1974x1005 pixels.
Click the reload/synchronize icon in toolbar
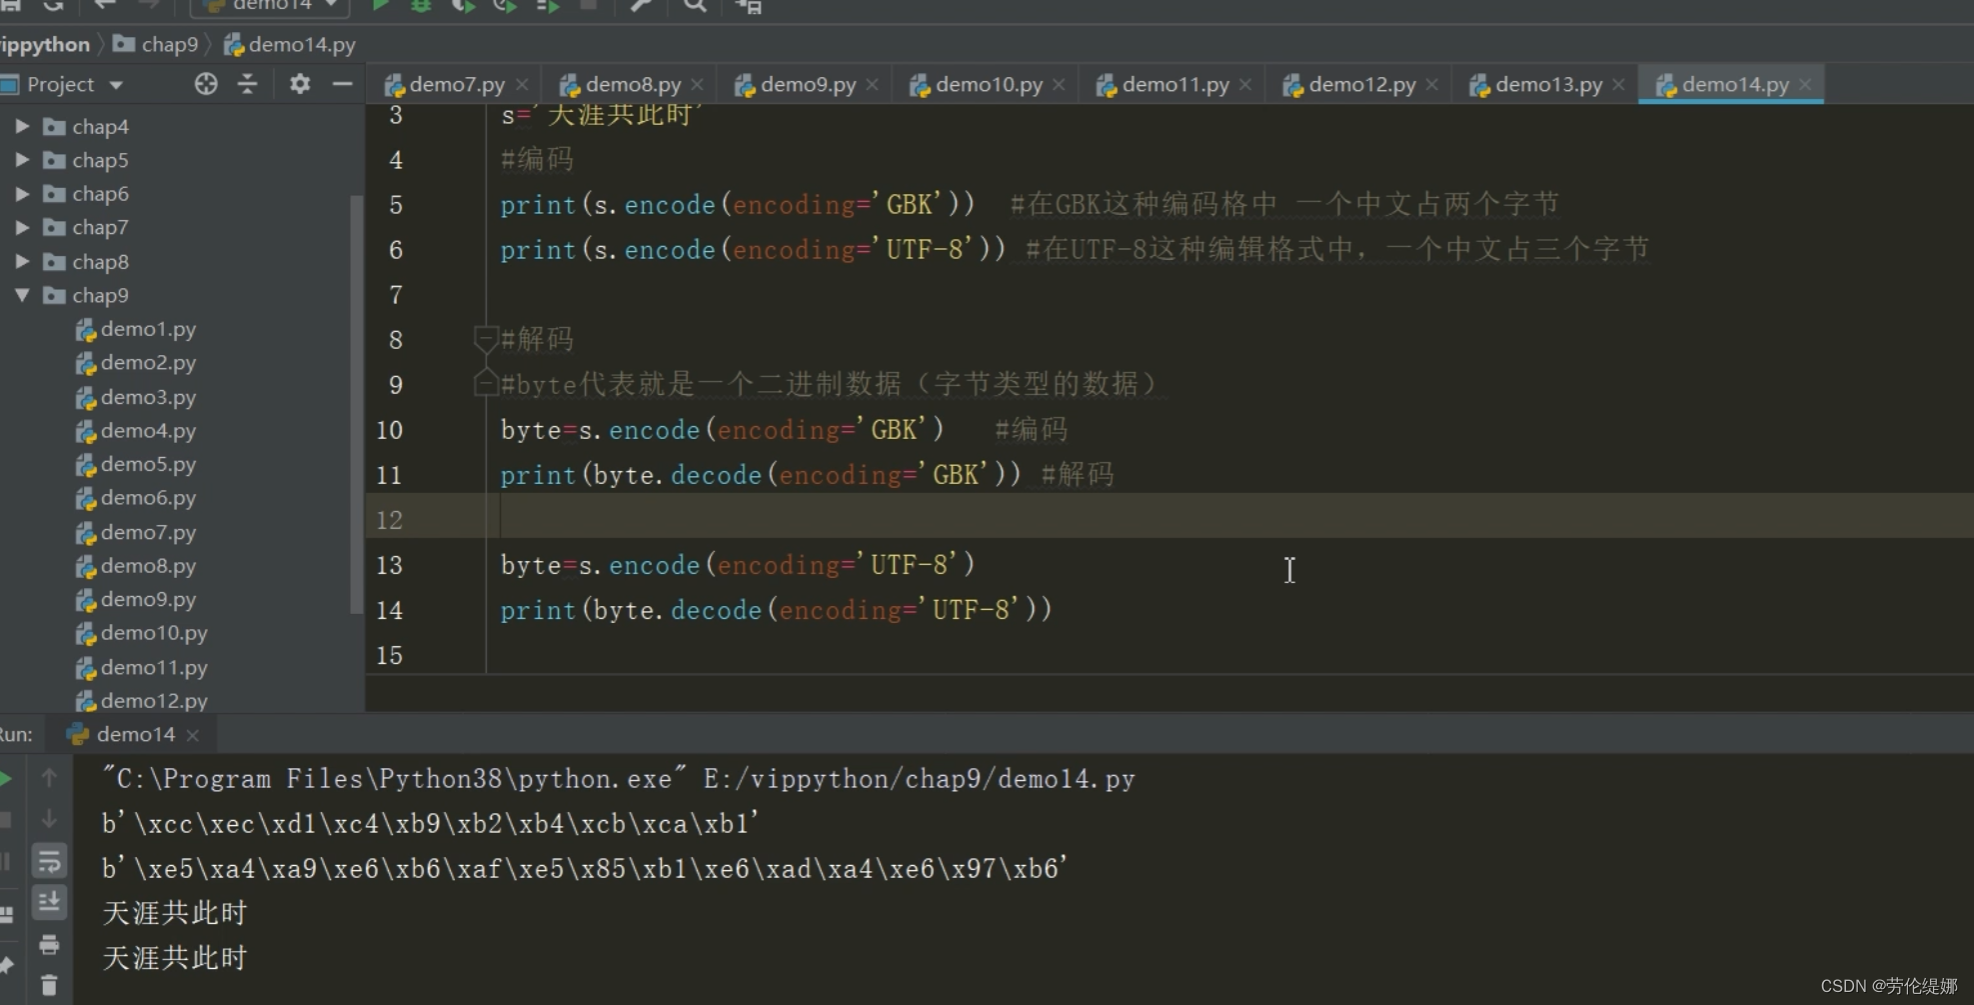click(54, 6)
